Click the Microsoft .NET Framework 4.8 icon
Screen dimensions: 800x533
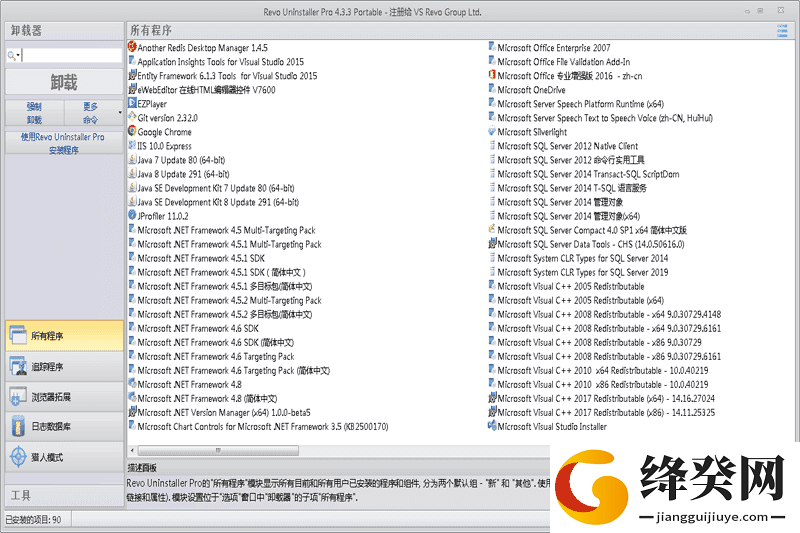coord(132,384)
